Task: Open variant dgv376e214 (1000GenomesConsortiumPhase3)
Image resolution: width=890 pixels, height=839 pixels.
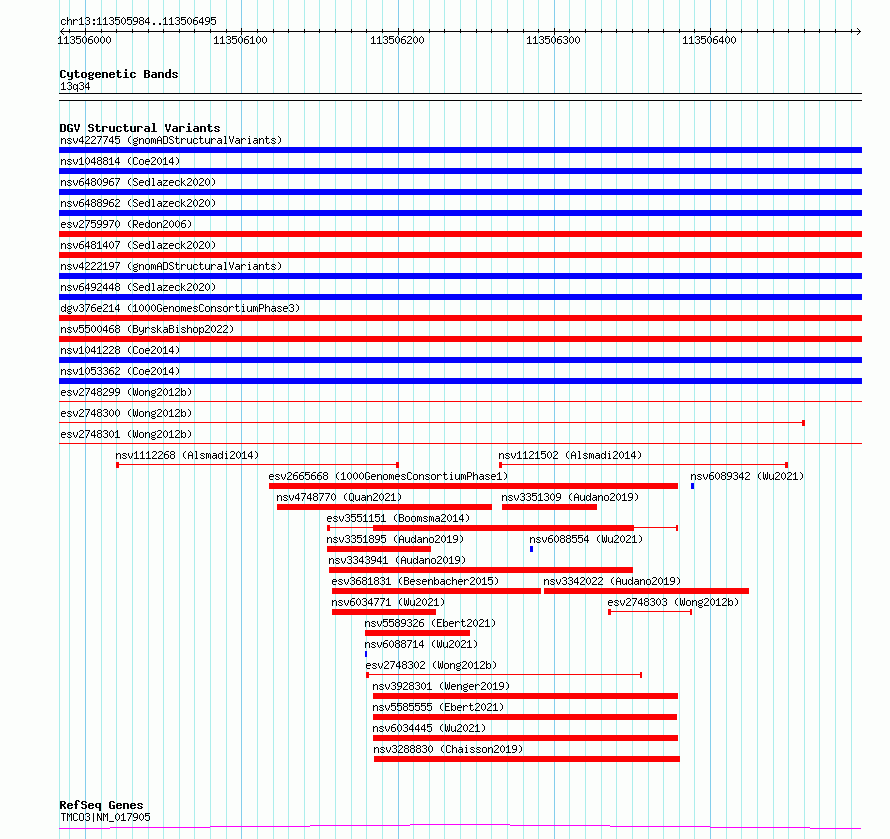Action: point(180,308)
